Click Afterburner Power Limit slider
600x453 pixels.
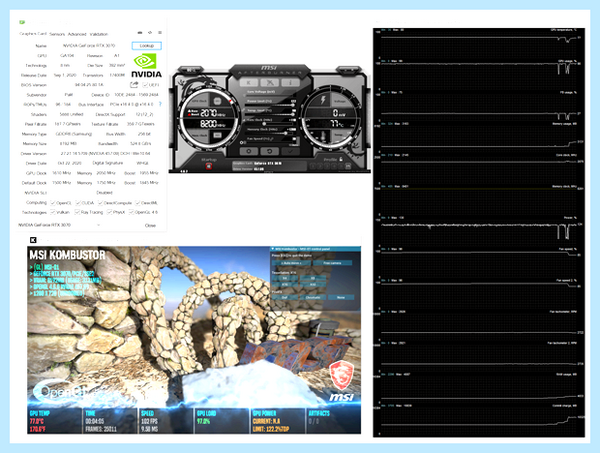pos(271,105)
